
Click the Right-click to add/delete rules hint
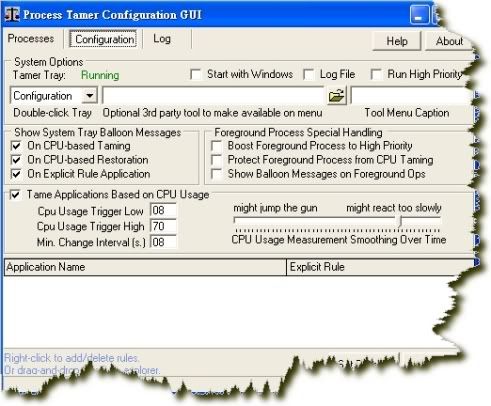point(72,358)
